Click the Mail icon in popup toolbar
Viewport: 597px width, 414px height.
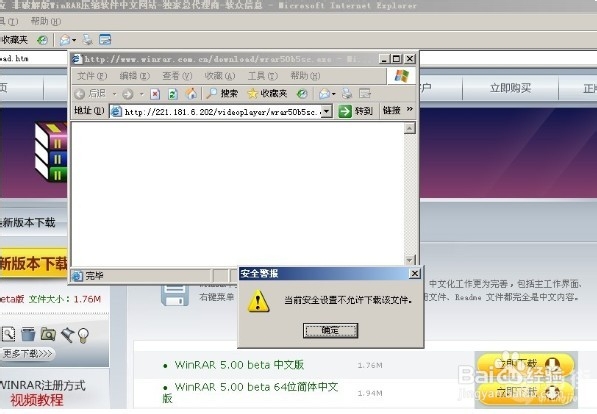324,94
